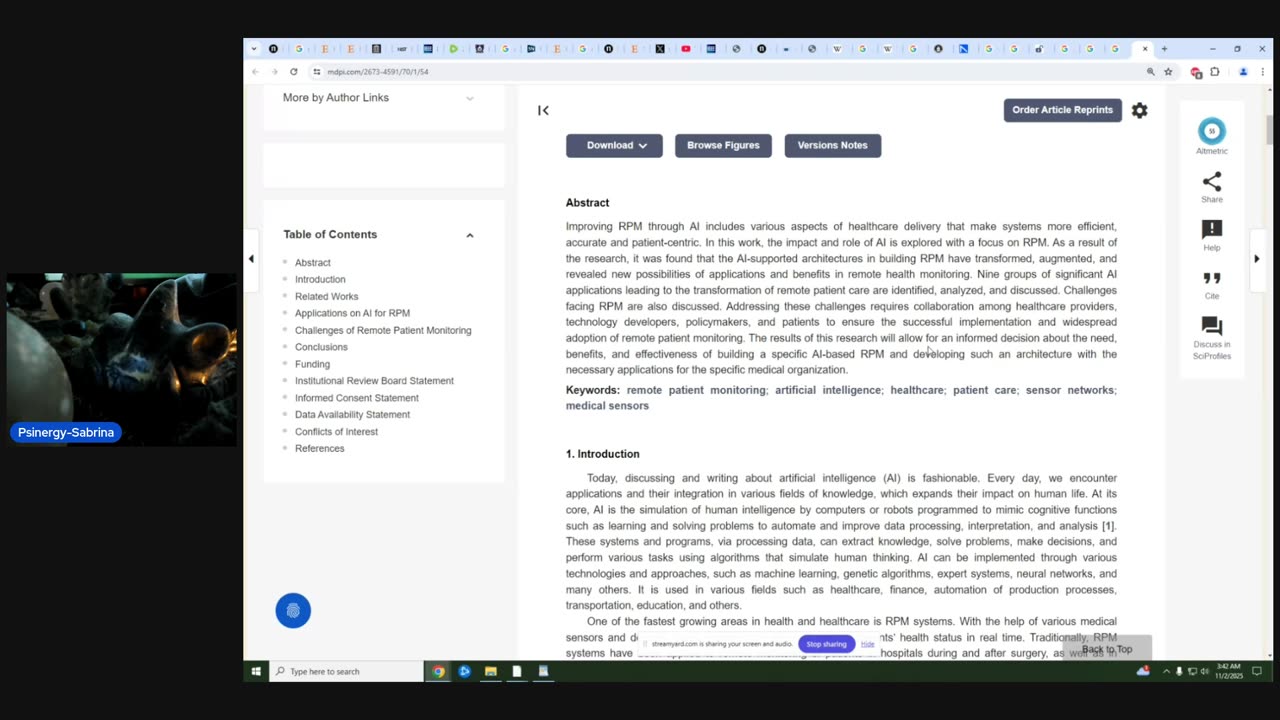Click the Versions Notes button
The height and width of the screenshot is (720, 1280).
pos(833,145)
